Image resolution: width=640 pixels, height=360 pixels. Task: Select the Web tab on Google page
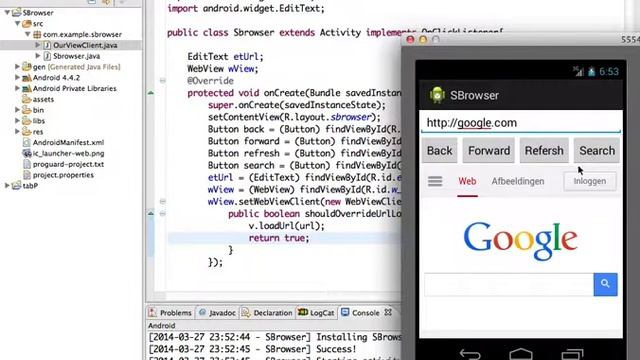pyautogui.click(x=467, y=182)
